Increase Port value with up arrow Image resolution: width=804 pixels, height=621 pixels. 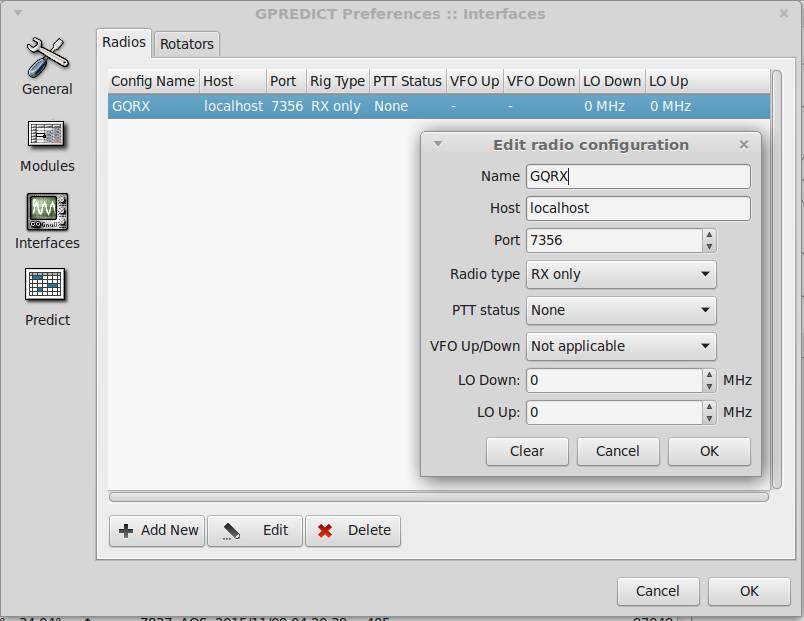click(709, 234)
